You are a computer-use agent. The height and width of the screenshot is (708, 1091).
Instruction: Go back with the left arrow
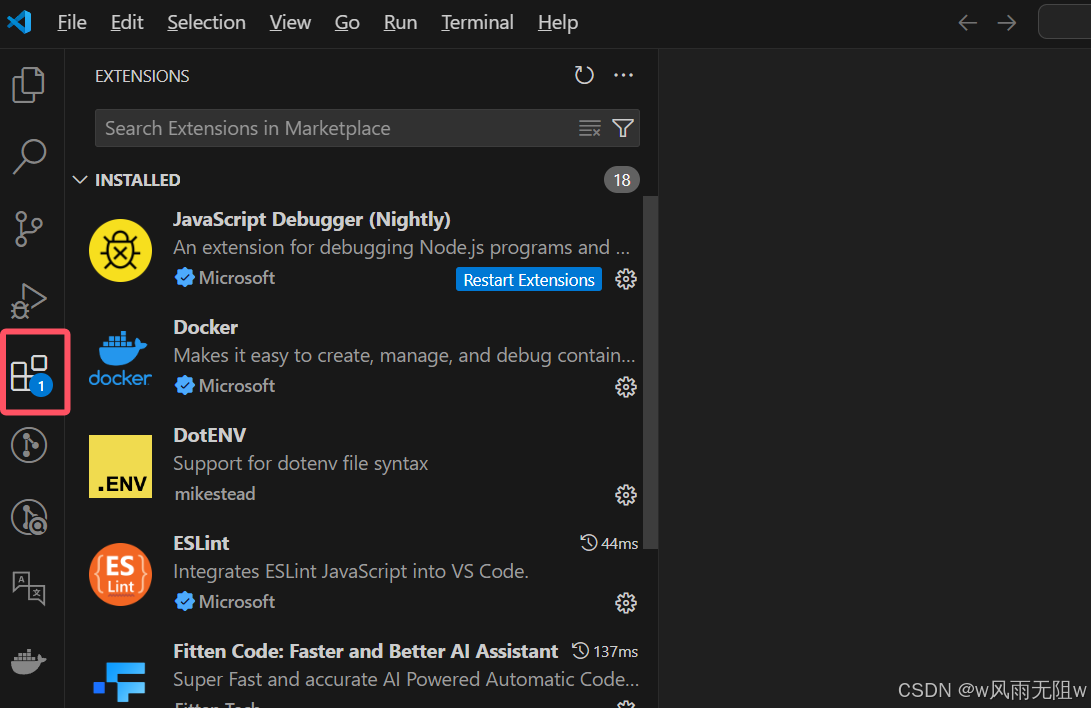click(967, 23)
